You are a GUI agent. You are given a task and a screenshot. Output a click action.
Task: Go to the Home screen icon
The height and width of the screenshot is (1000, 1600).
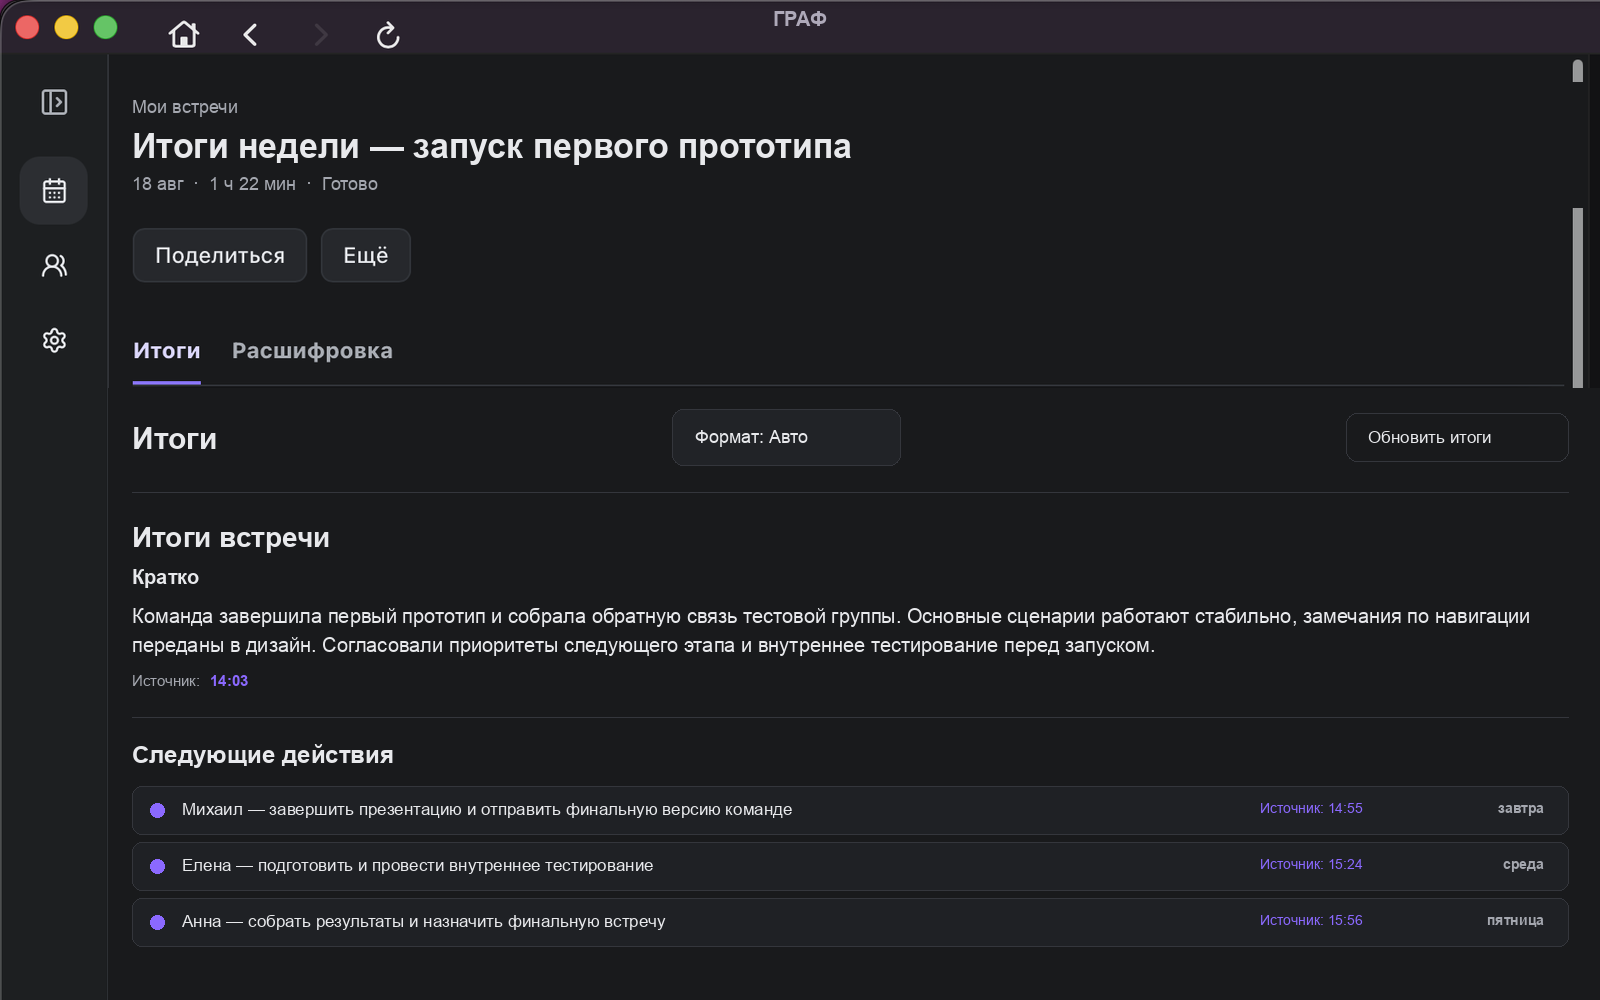pyautogui.click(x=184, y=35)
